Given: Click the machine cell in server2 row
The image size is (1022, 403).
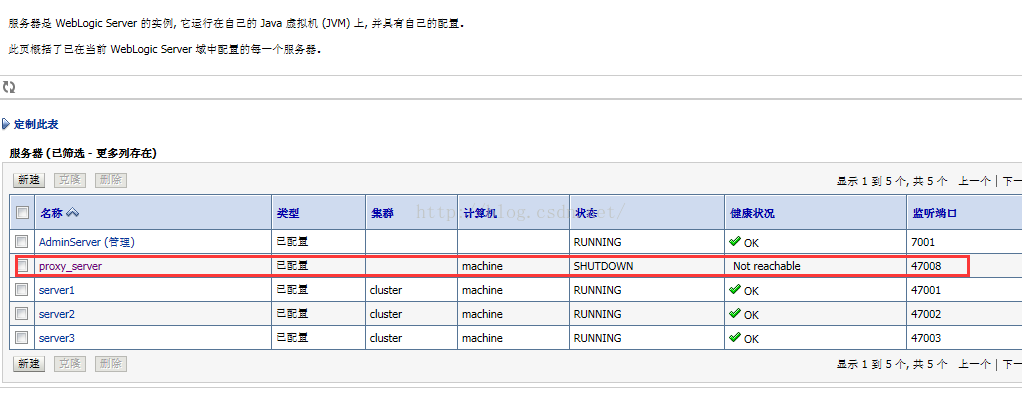Looking at the screenshot, I should pos(482,314).
